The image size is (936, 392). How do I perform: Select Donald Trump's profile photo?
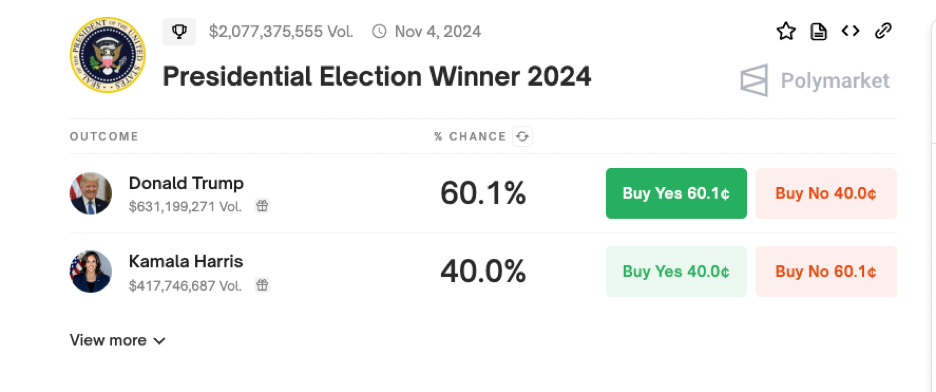pyautogui.click(x=91, y=193)
